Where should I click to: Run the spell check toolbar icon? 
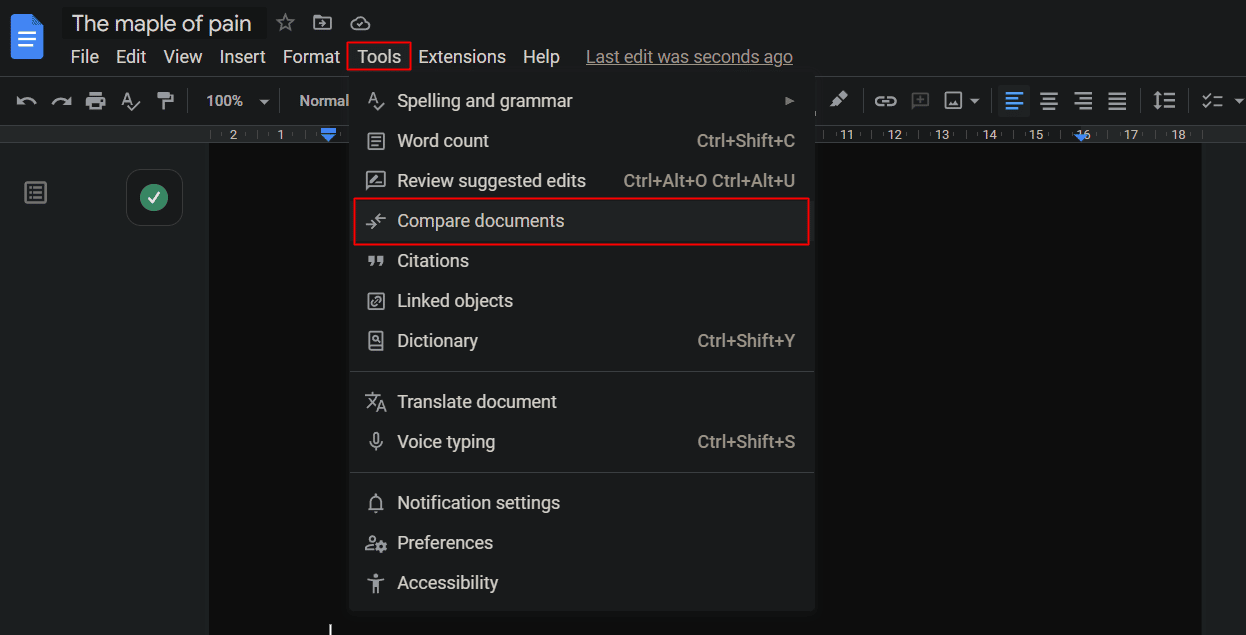[130, 101]
